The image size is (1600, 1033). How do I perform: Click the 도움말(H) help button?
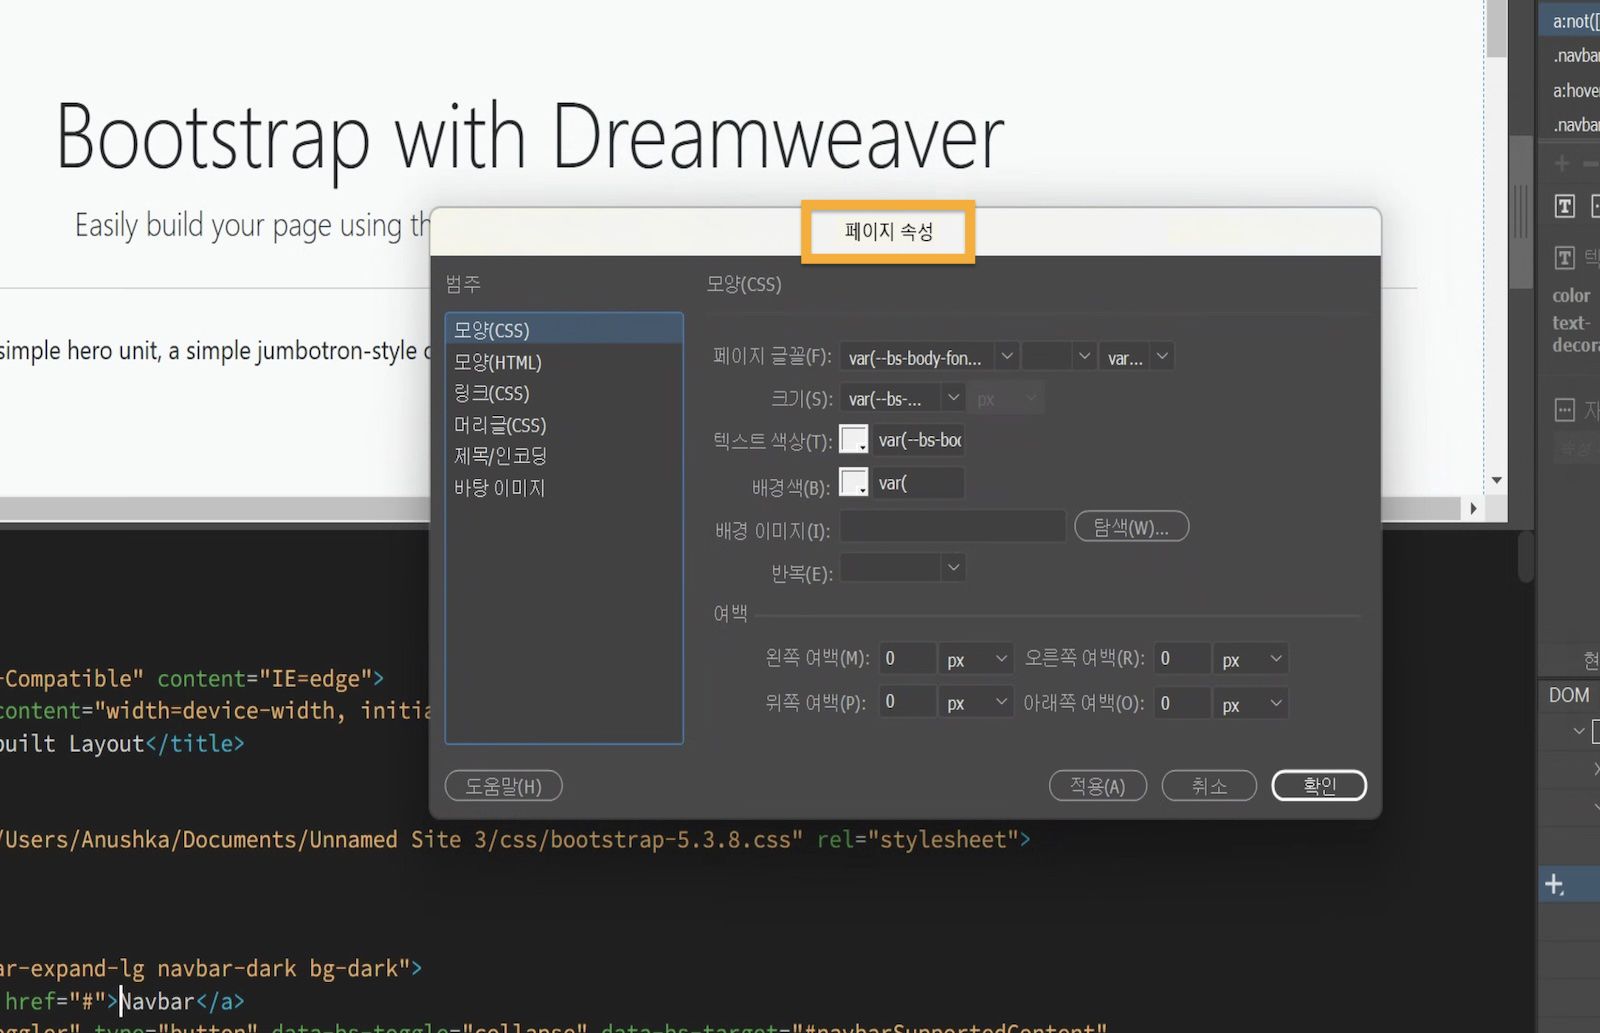[503, 786]
